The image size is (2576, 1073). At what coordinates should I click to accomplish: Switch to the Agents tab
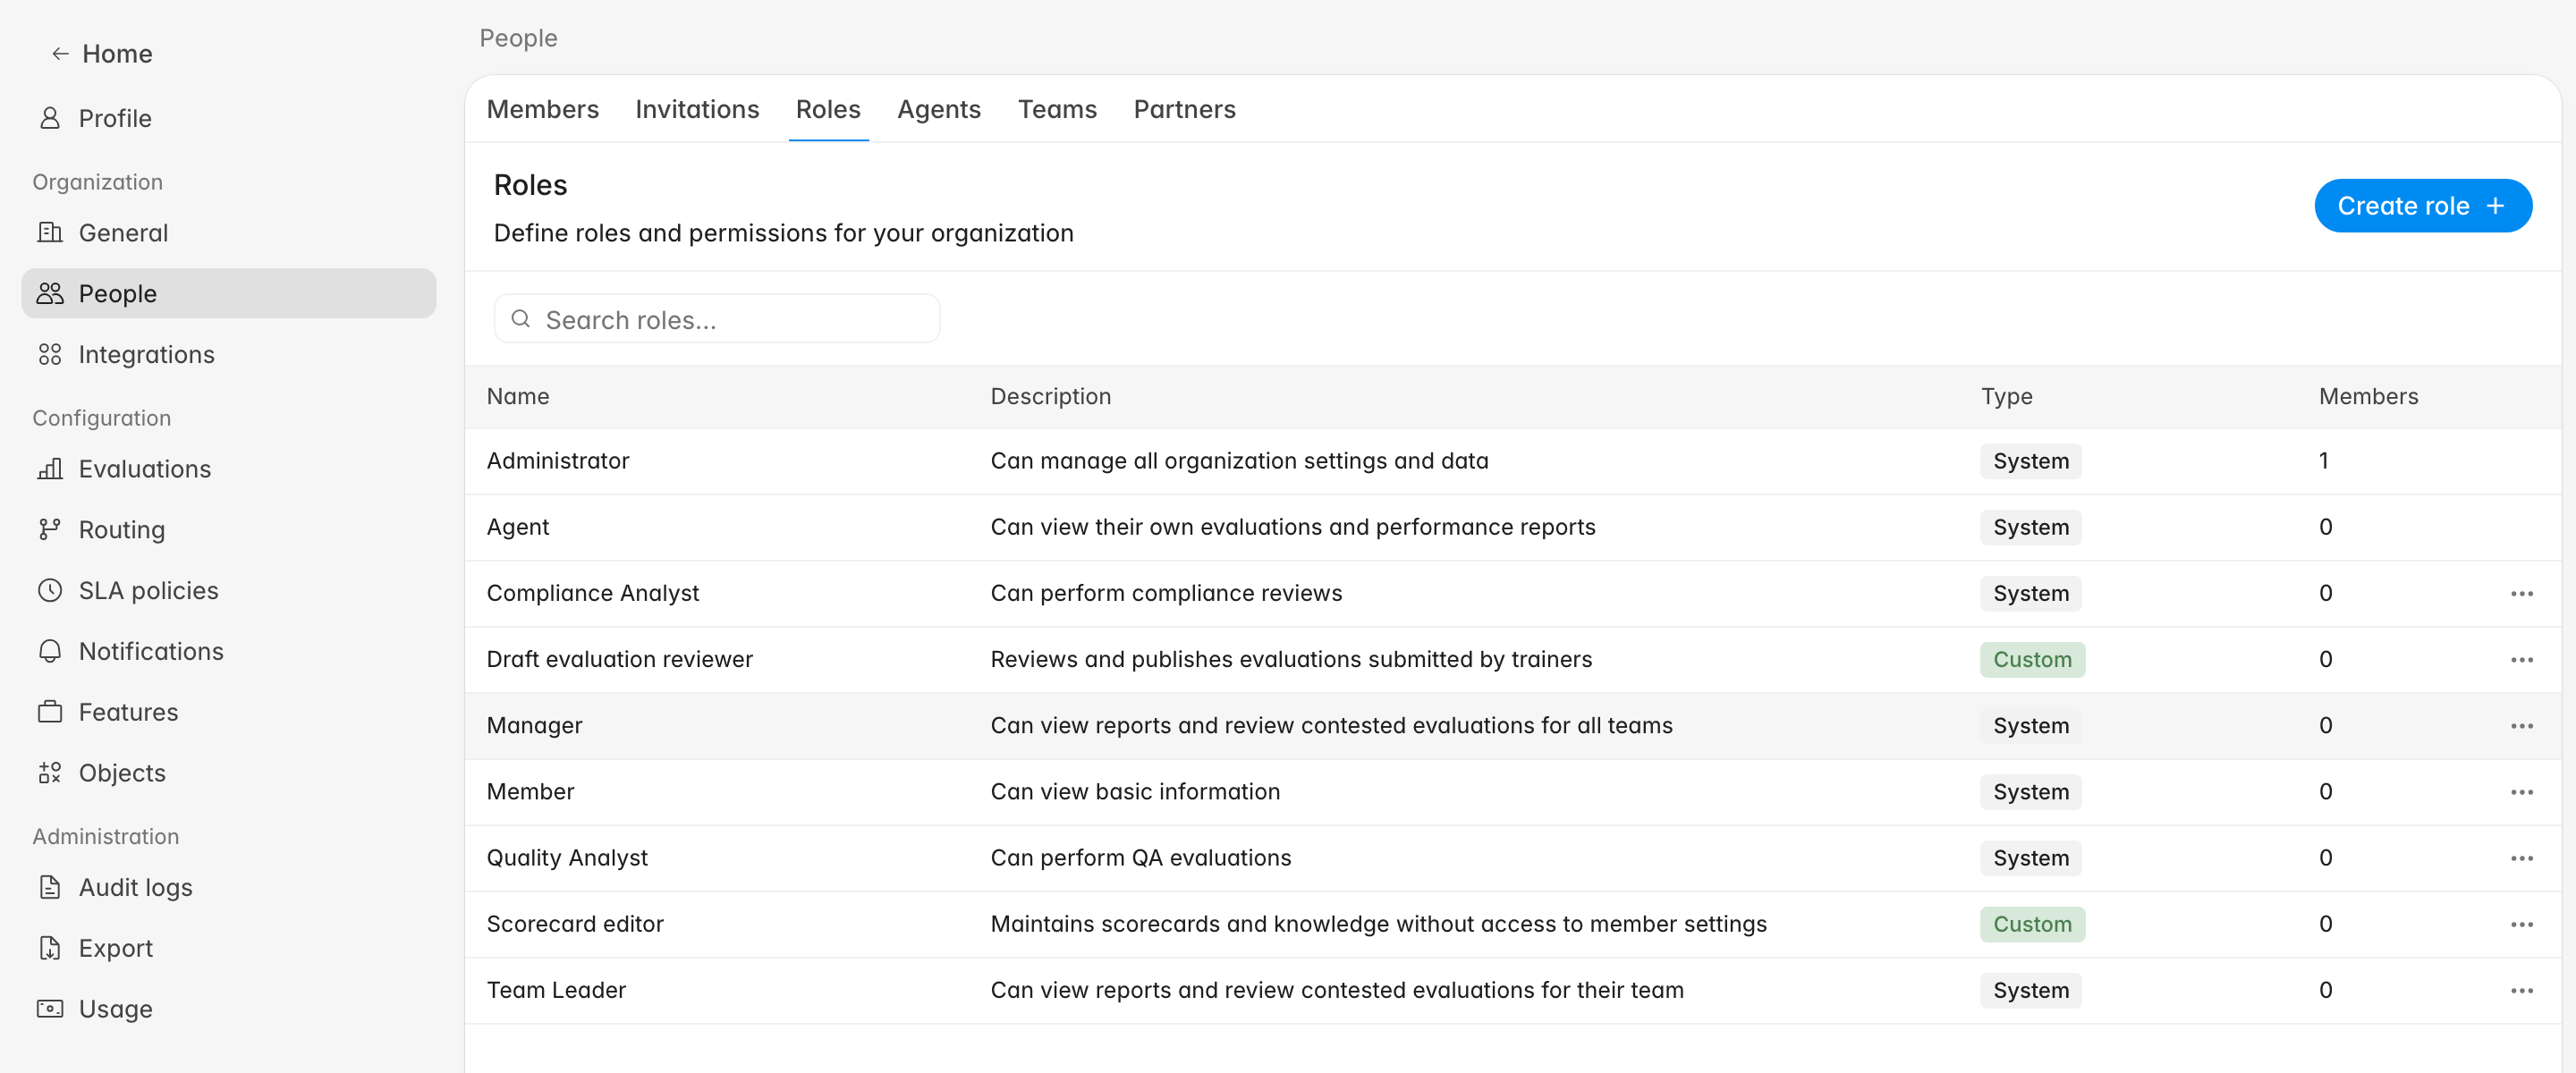click(938, 109)
